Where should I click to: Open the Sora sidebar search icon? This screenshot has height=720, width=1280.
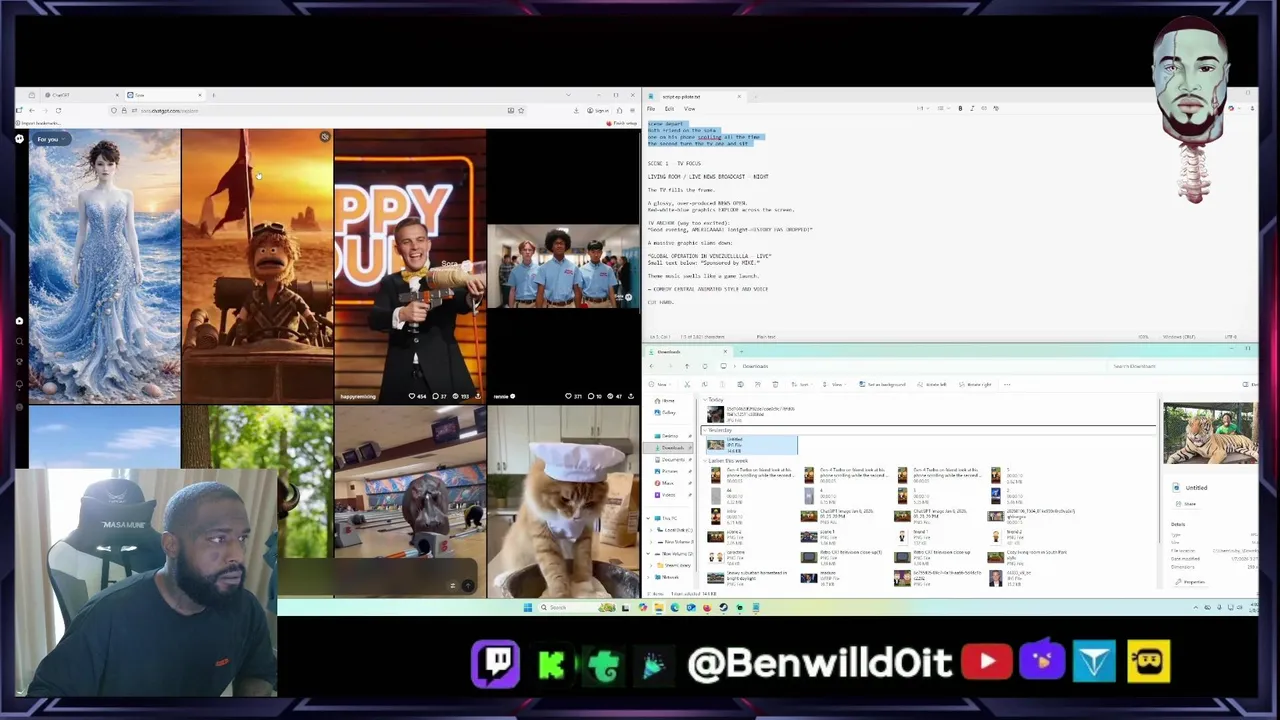(x=19, y=342)
